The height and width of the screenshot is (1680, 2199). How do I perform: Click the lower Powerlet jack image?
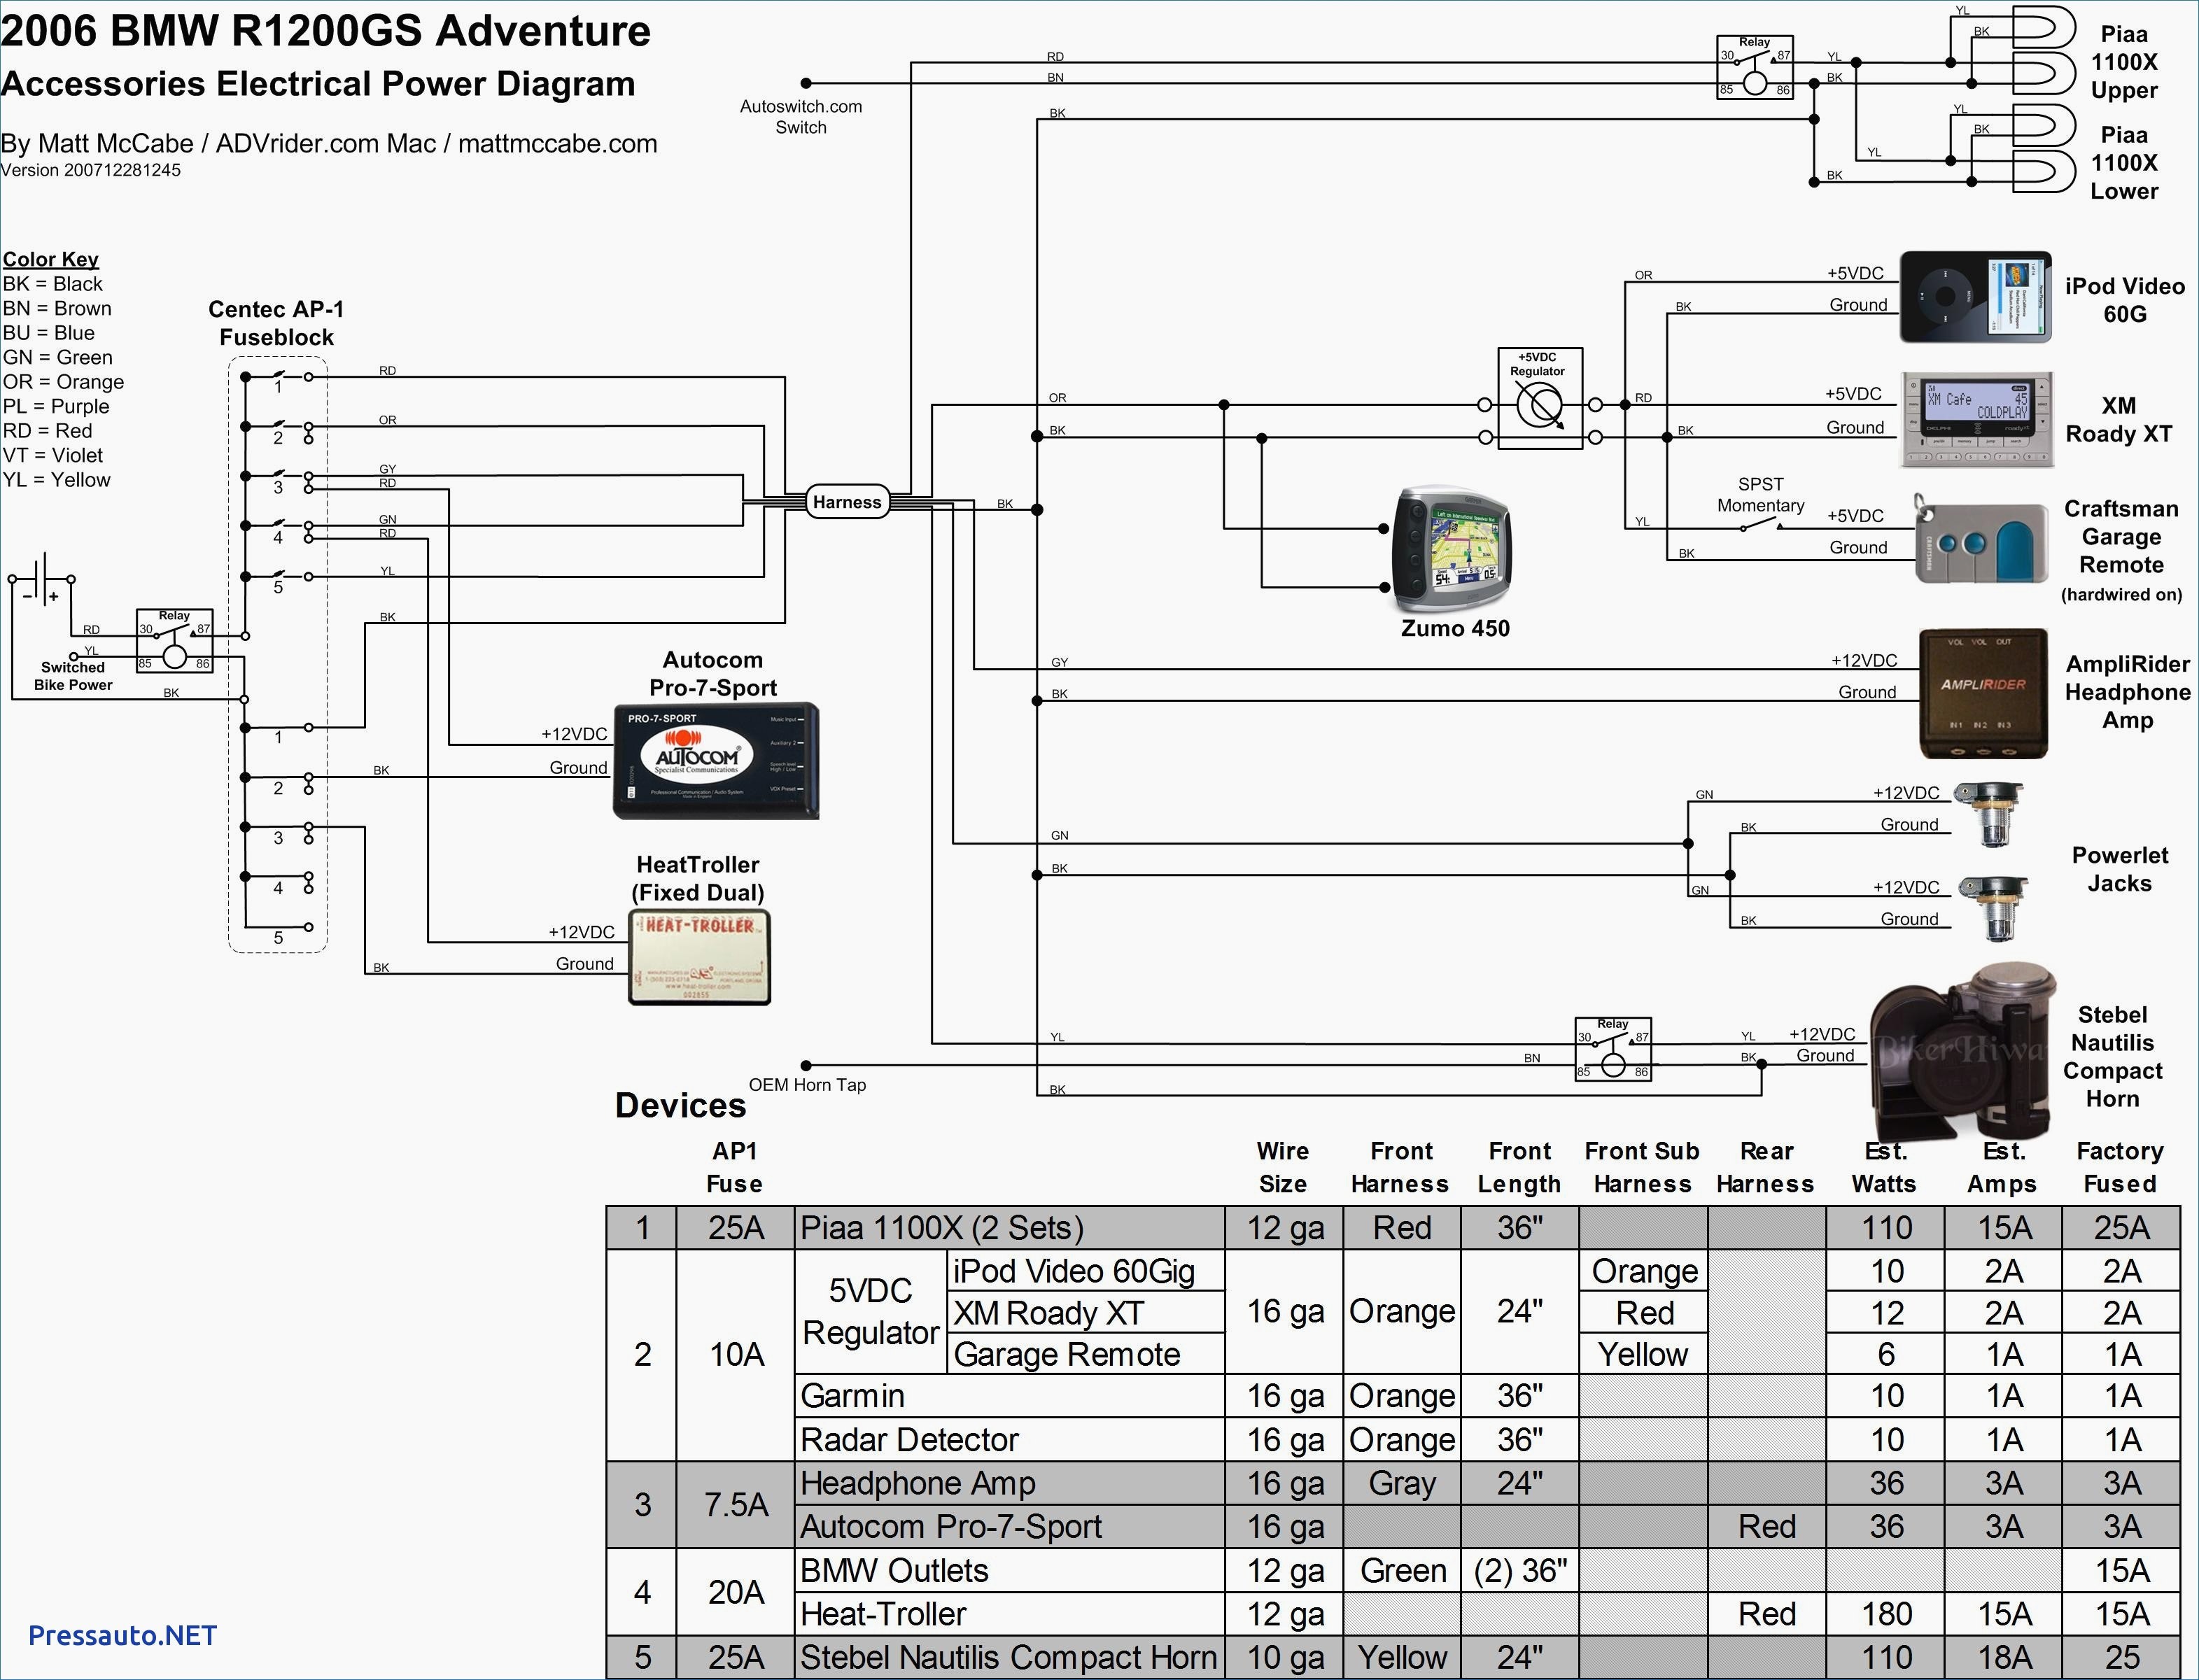(1994, 909)
